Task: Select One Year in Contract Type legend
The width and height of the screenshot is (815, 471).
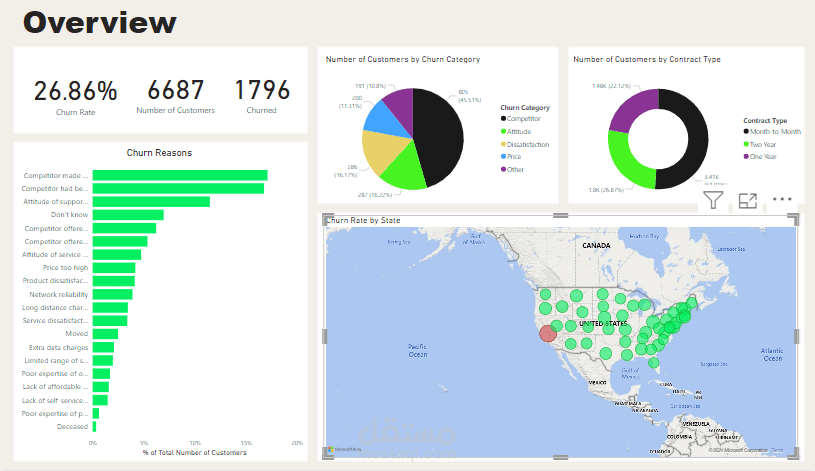Action: pyautogui.click(x=760, y=156)
